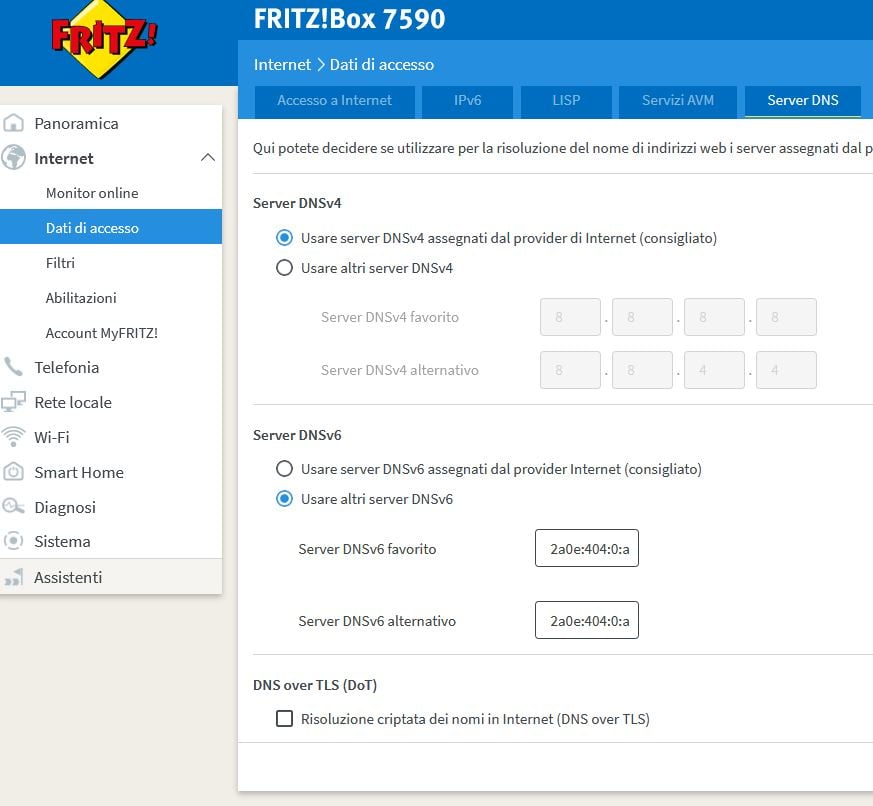
Task: Switch to Accesso a Internet tab
Action: pos(335,101)
